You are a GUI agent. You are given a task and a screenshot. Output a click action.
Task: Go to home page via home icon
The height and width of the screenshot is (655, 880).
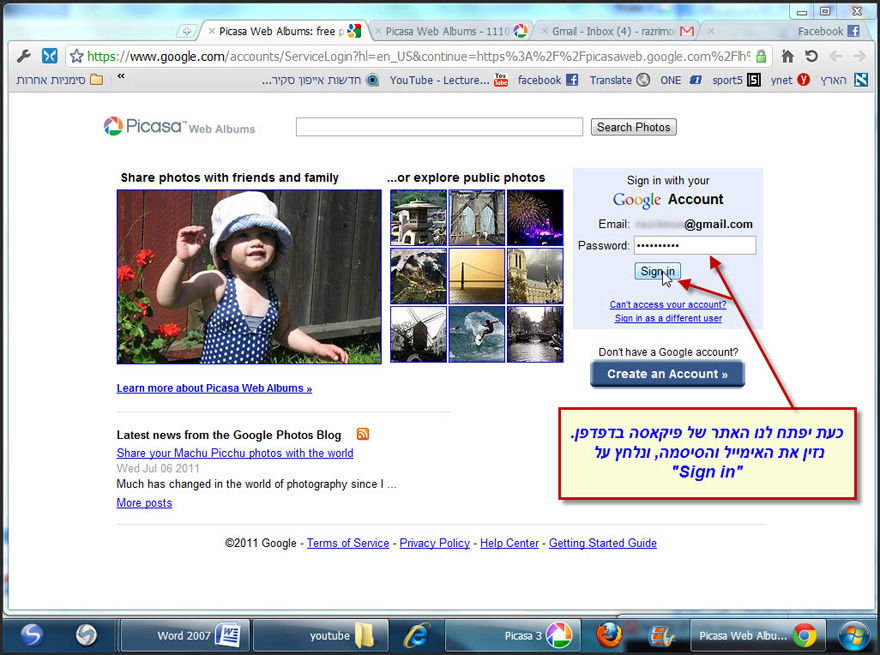[788, 56]
